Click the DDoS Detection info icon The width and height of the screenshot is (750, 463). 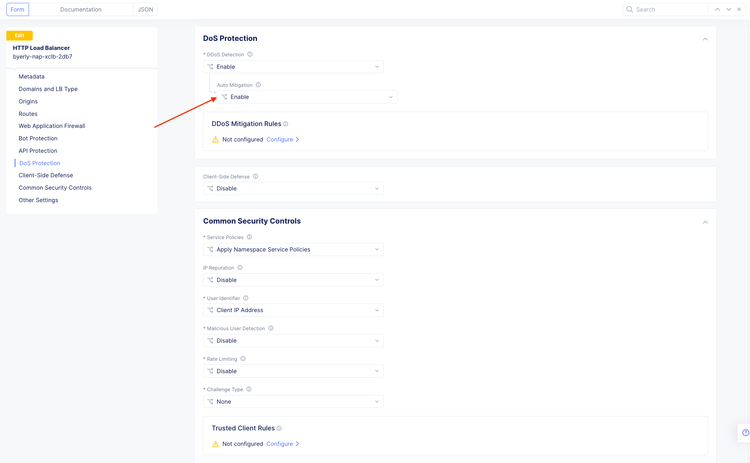[x=250, y=55]
